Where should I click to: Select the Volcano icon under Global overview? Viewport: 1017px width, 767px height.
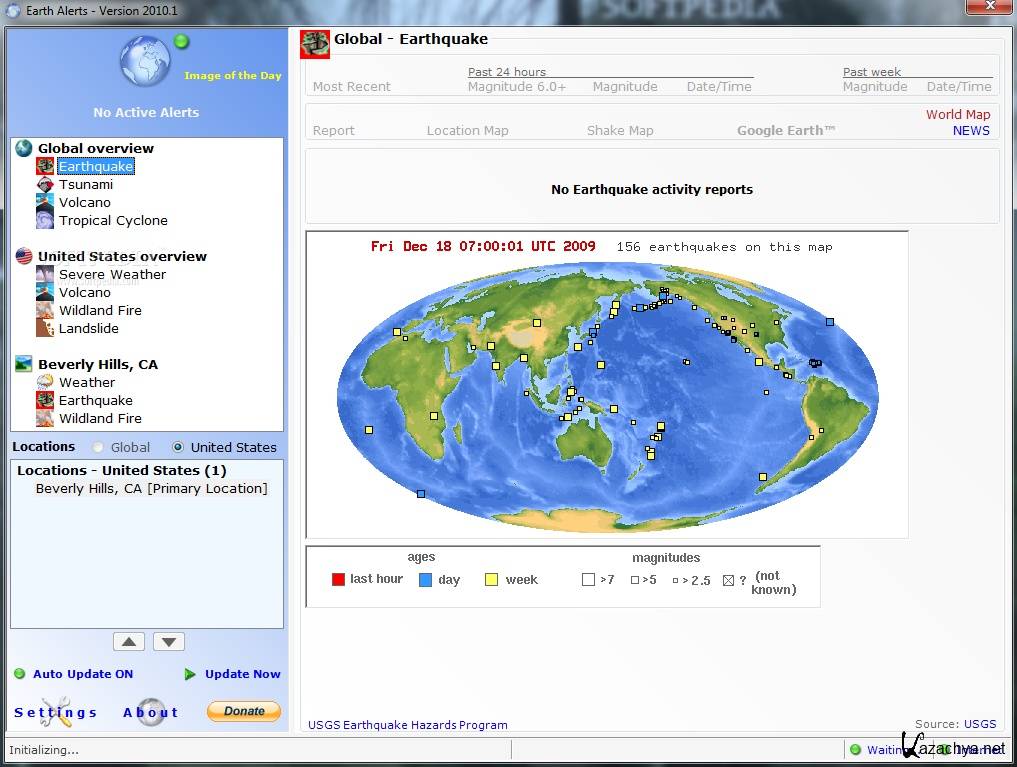(45, 203)
